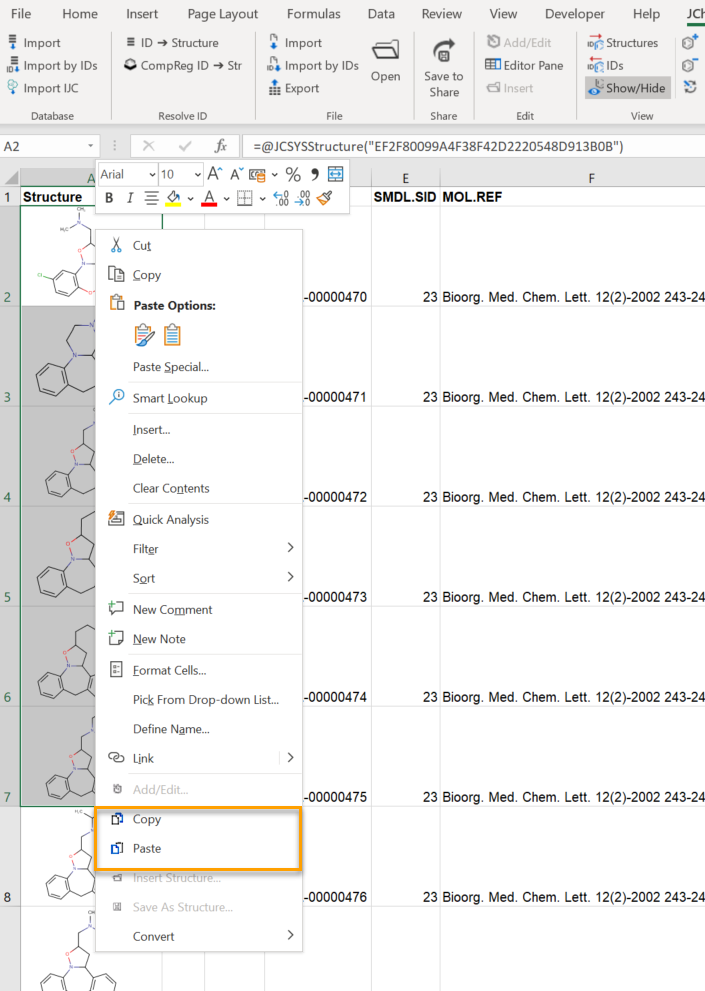Click the highlighted Paste structure entry

(x=147, y=848)
